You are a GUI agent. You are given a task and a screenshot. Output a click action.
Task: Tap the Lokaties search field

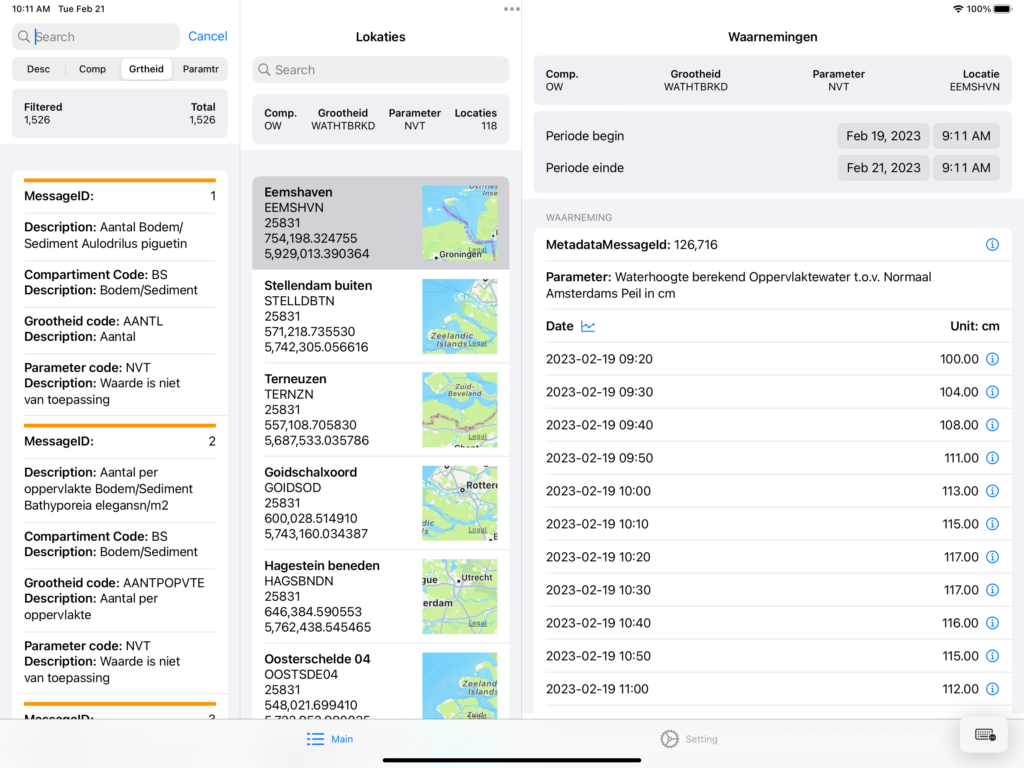click(380, 70)
